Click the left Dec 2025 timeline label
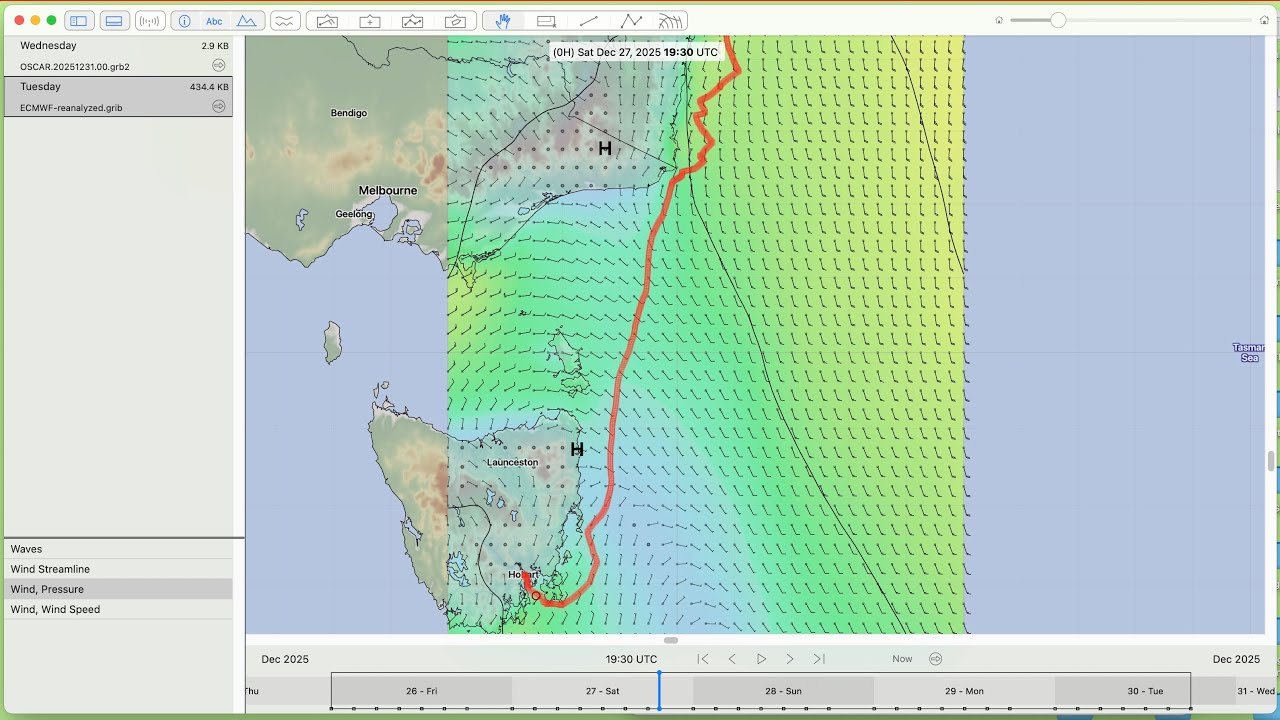 pos(285,659)
